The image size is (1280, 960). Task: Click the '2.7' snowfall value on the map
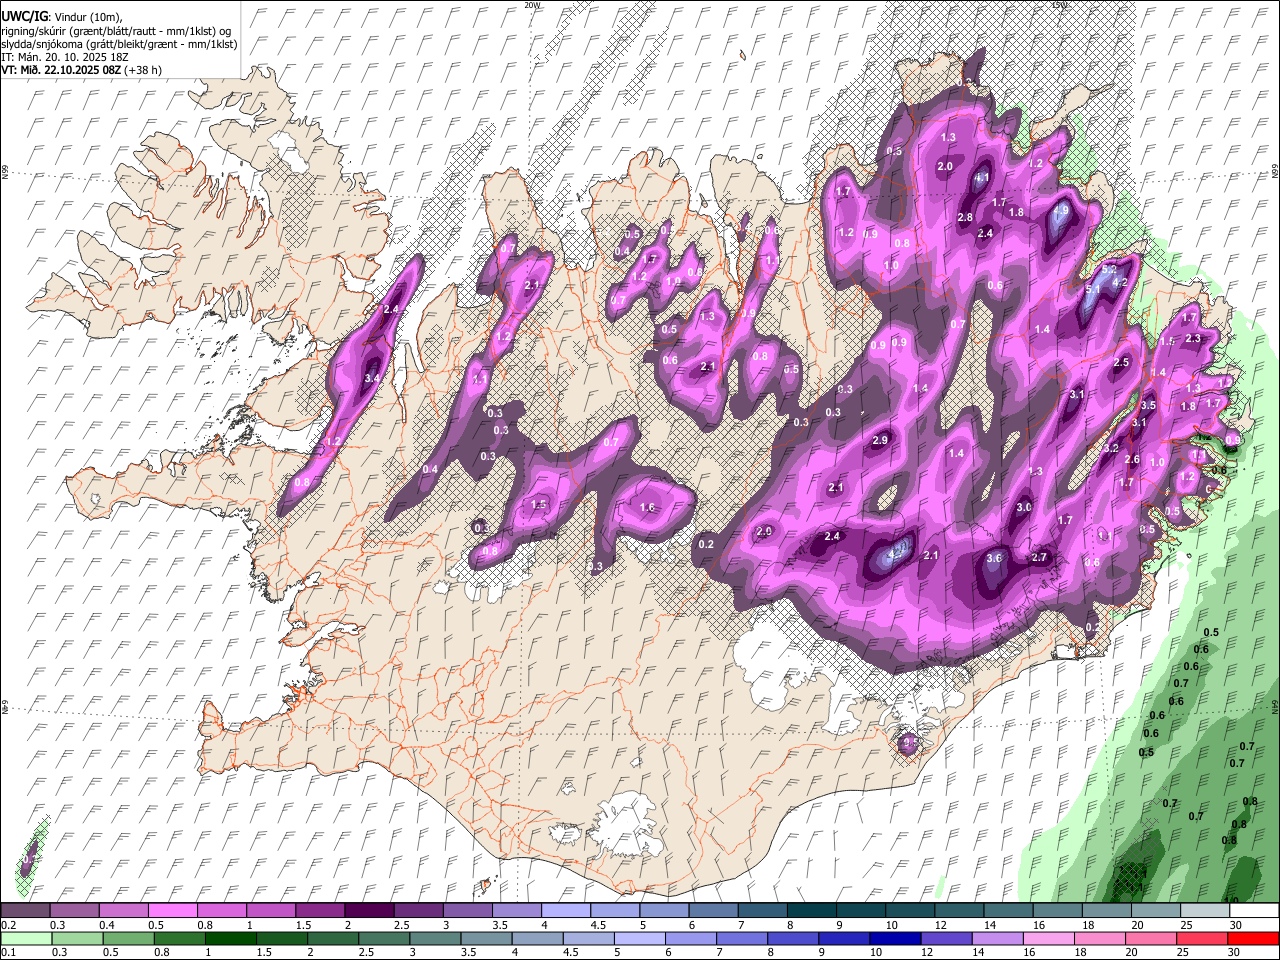(1039, 558)
